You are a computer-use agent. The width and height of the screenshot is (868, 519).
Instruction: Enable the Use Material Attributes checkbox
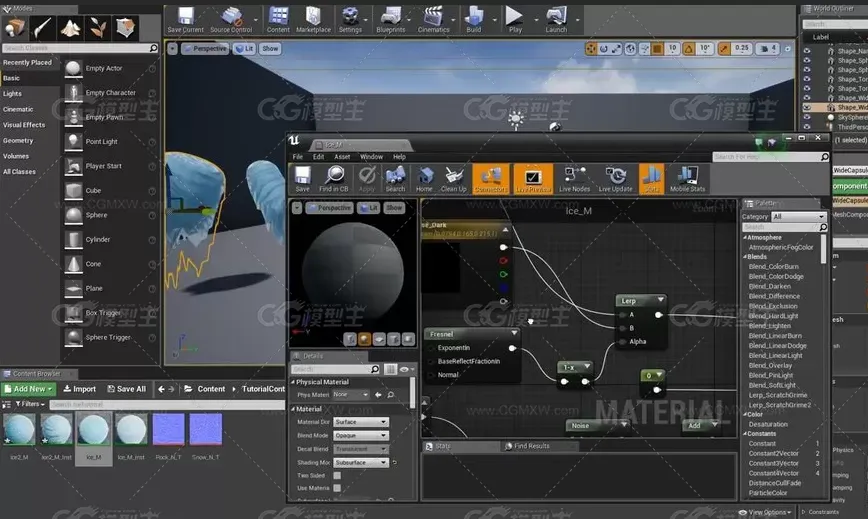click(x=337, y=488)
